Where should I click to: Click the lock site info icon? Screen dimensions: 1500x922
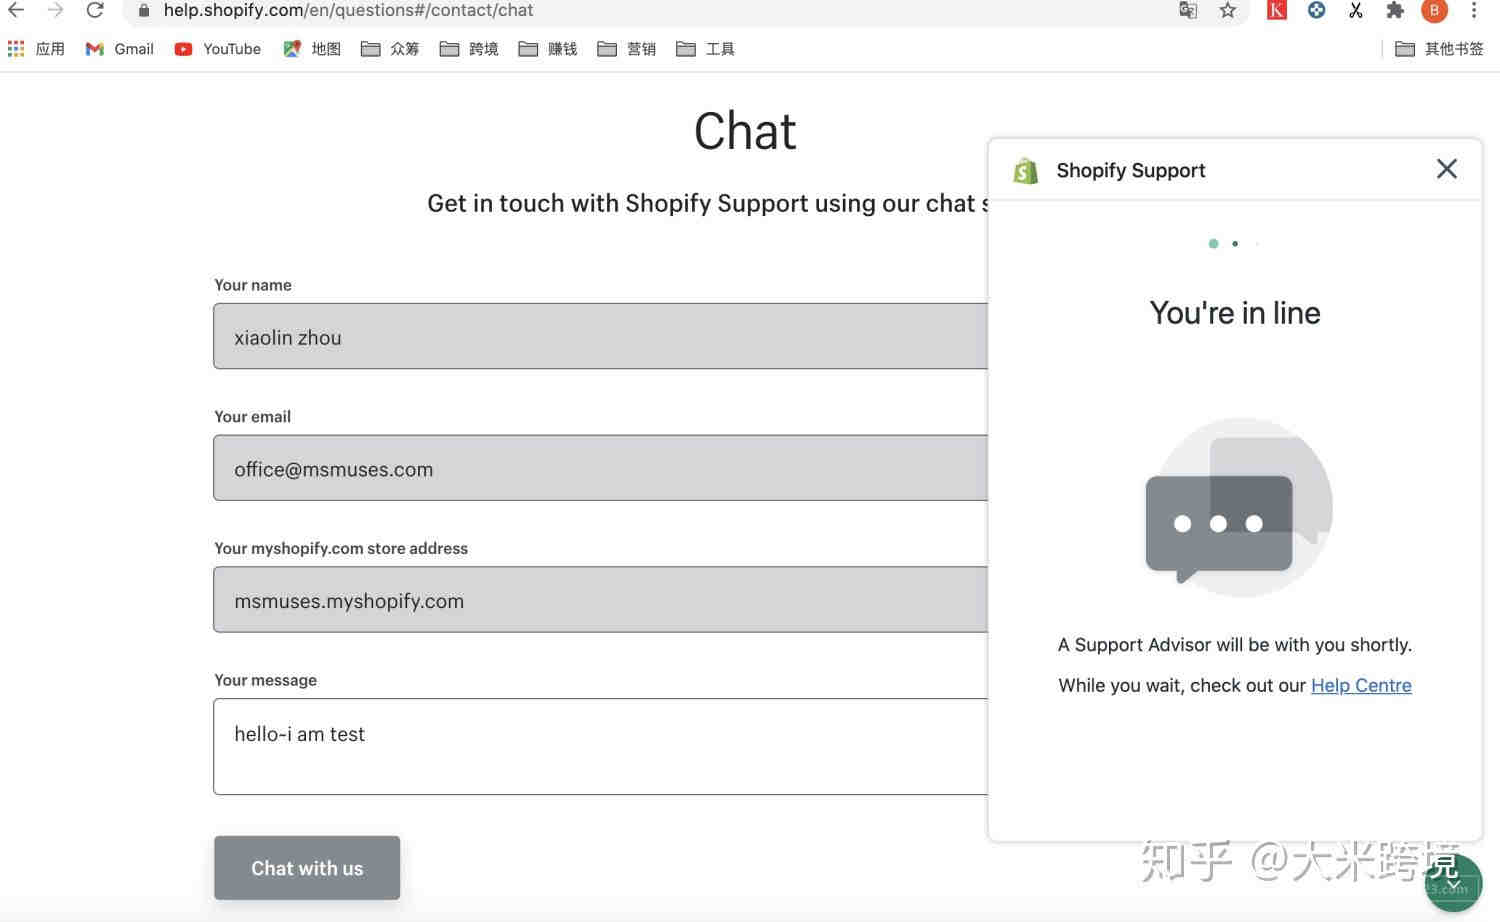point(144,10)
